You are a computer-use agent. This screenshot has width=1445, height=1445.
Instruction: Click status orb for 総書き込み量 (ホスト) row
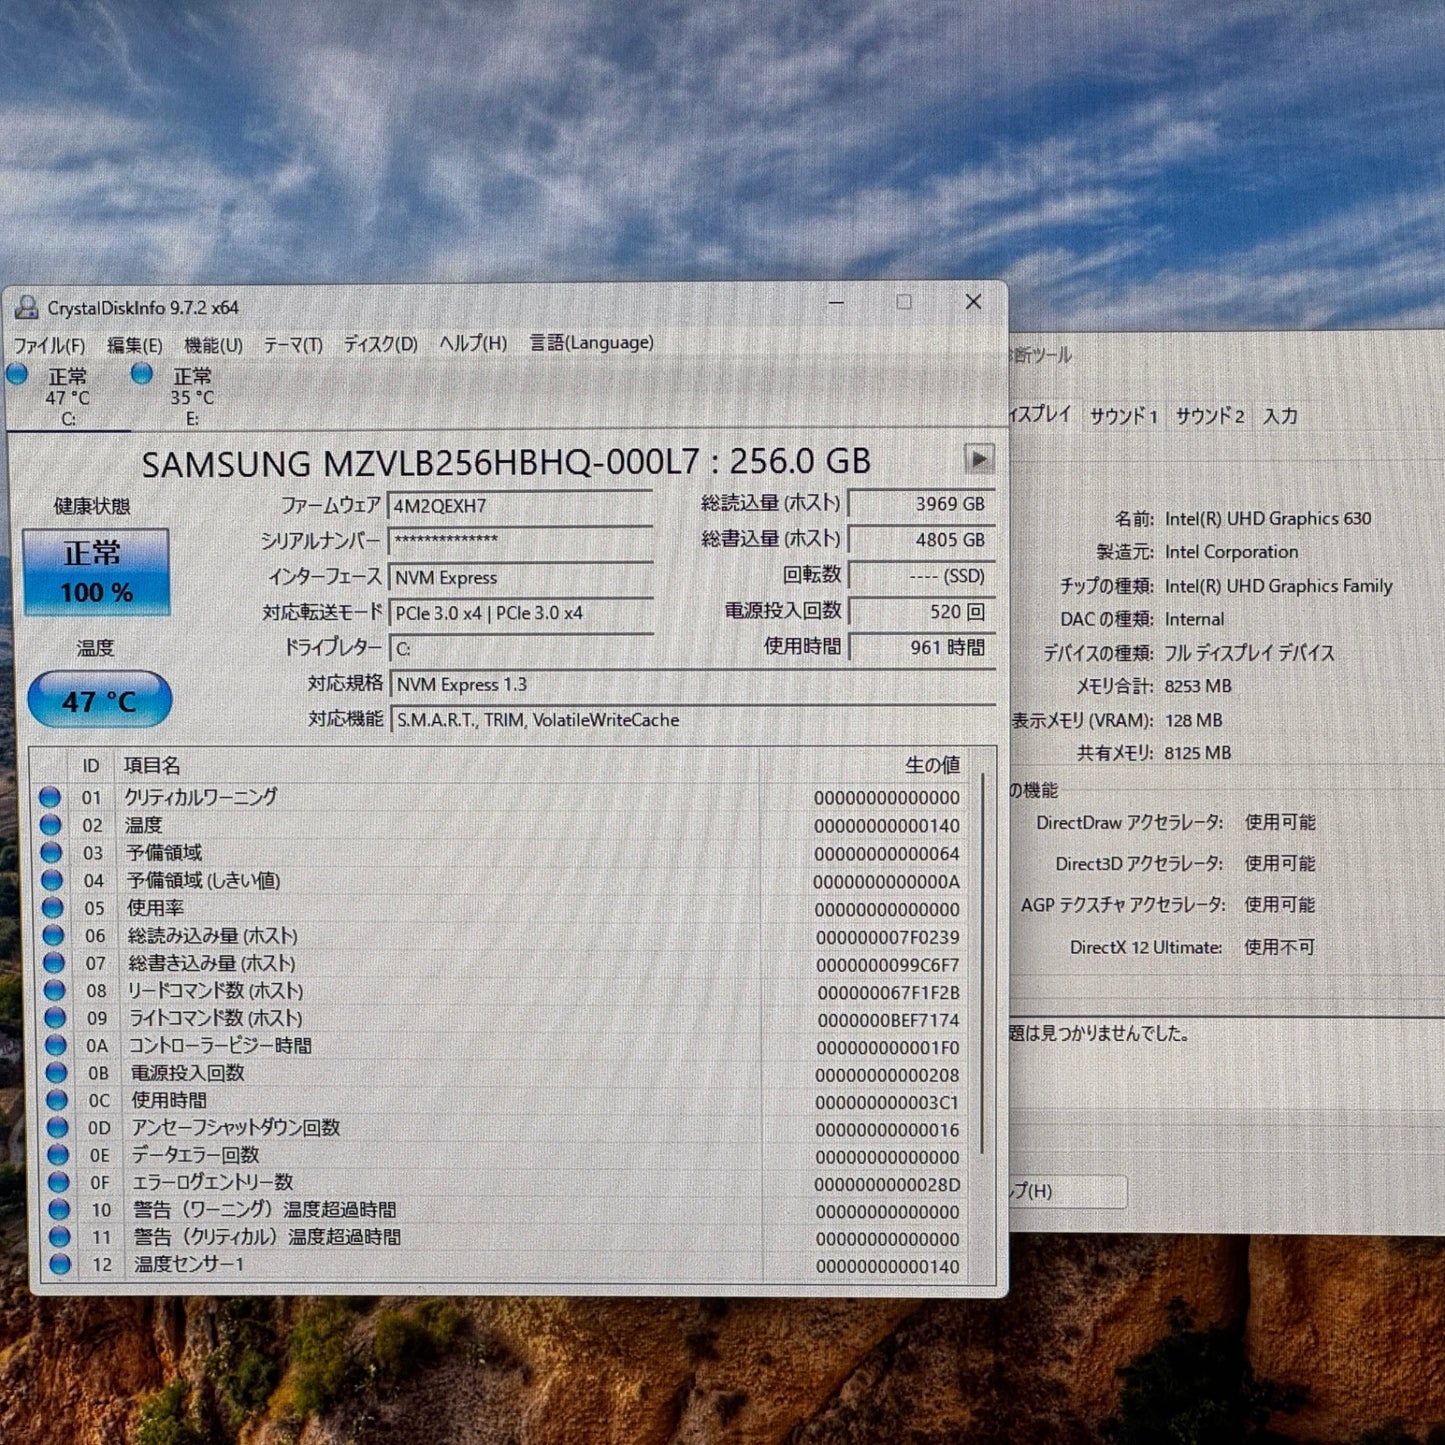[54, 963]
